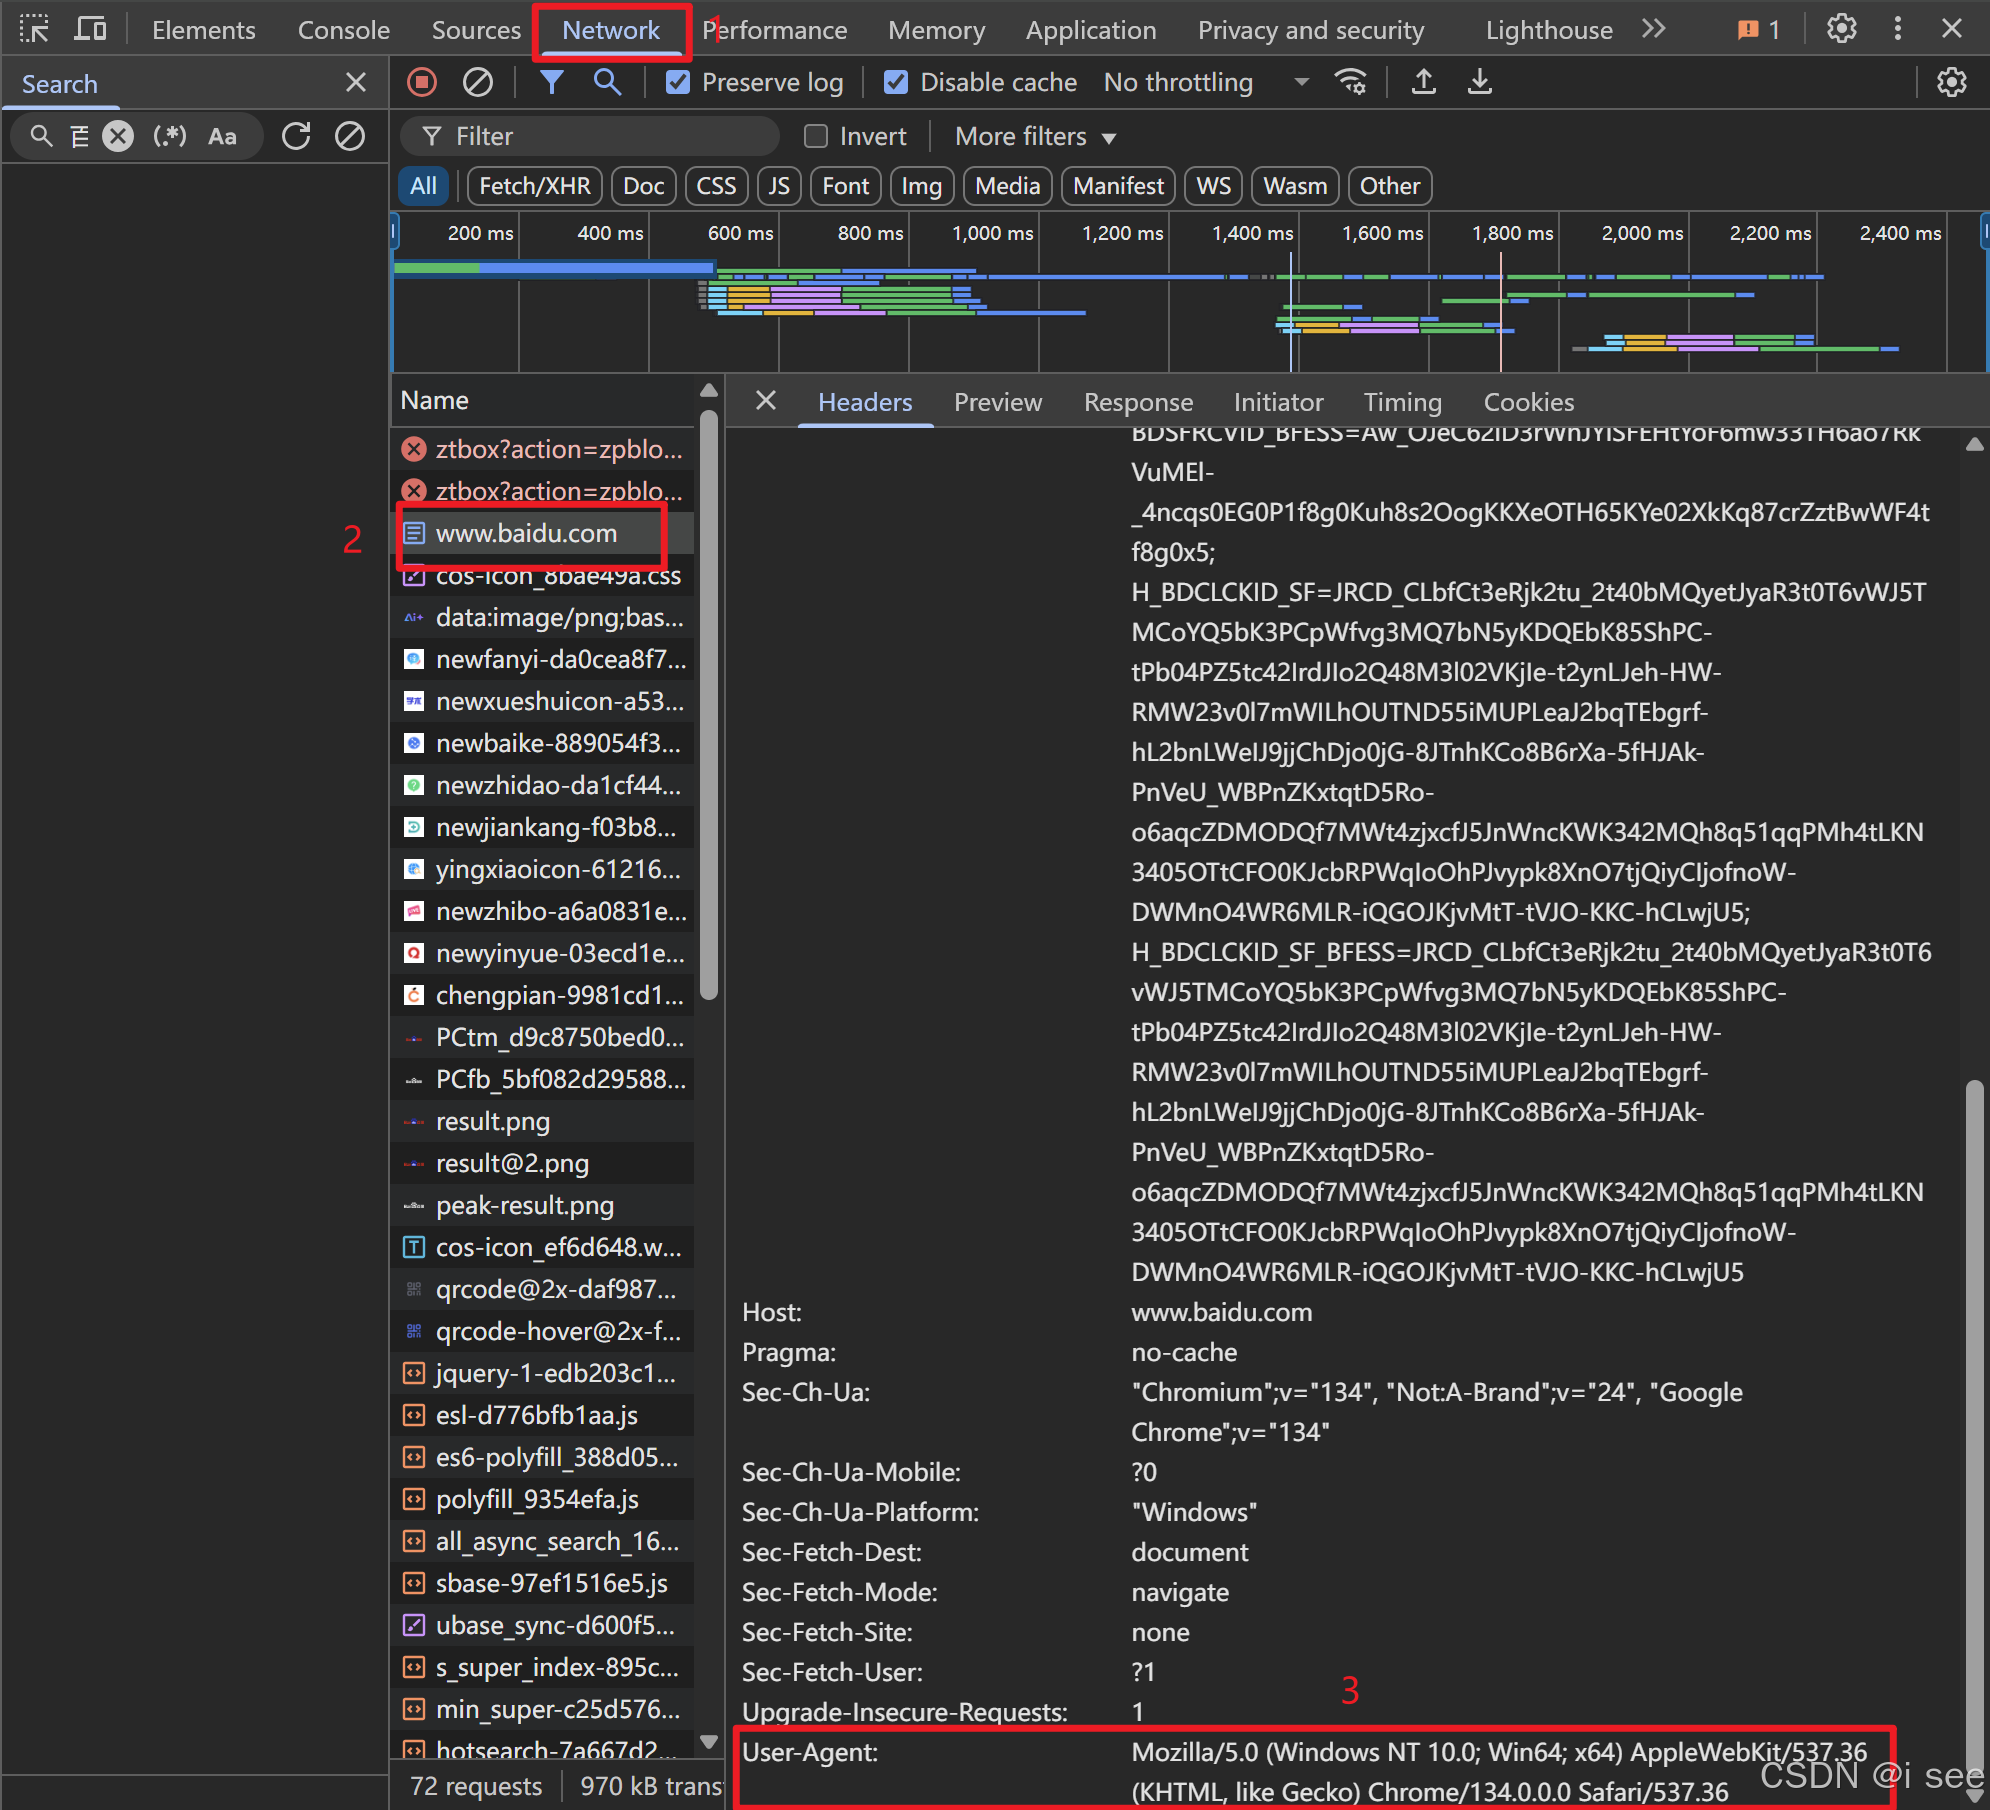Select the inspect element picker icon

click(34, 29)
